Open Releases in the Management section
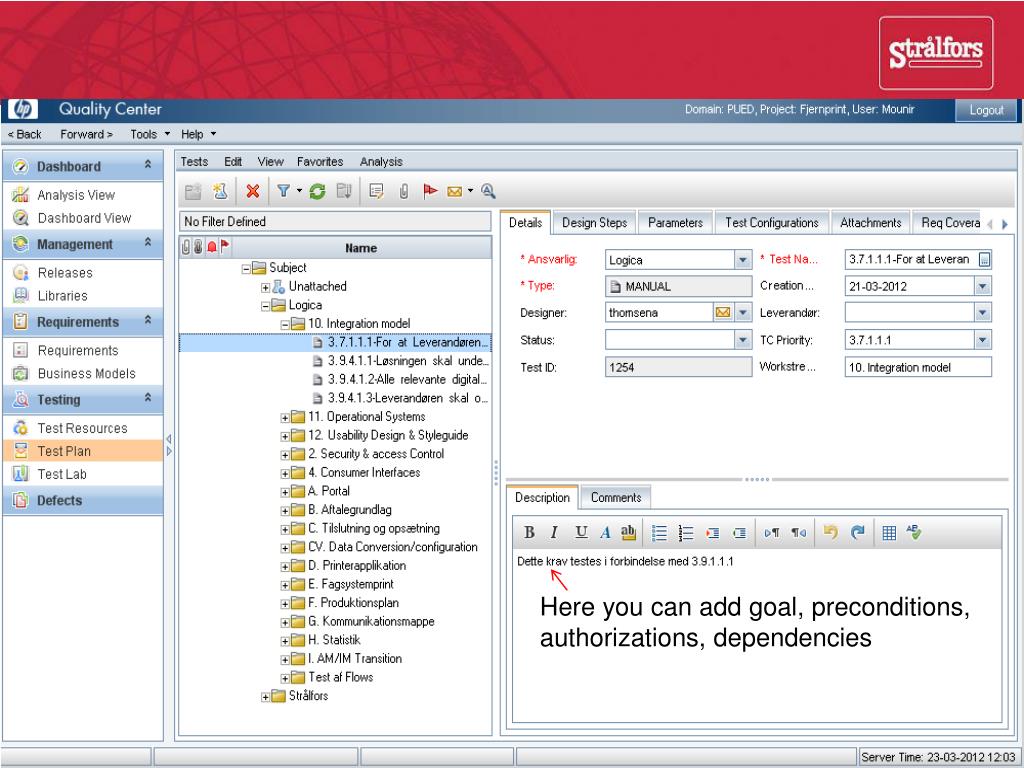 (x=65, y=273)
